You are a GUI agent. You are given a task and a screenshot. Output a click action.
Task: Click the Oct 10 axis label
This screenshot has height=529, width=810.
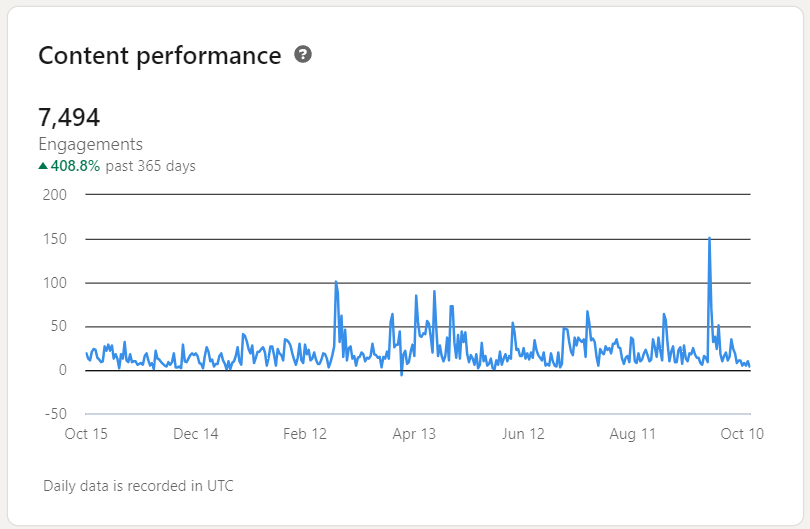742,434
